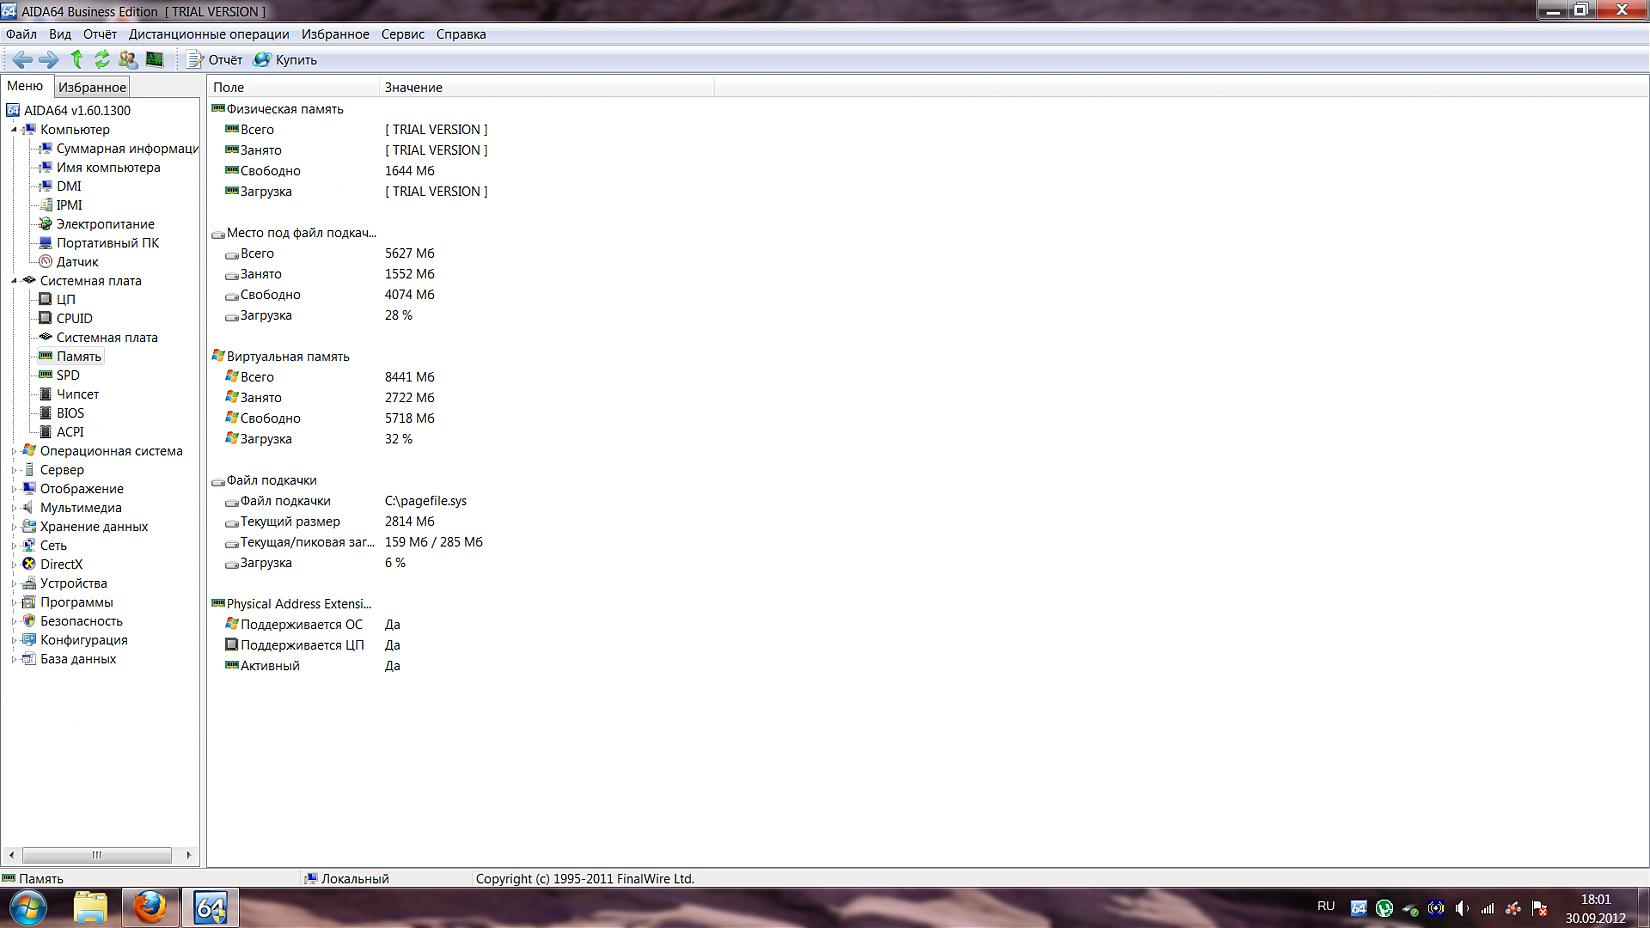The image size is (1650, 928).
Task: Click the tree scrollbar right arrow
Action: coord(189,855)
